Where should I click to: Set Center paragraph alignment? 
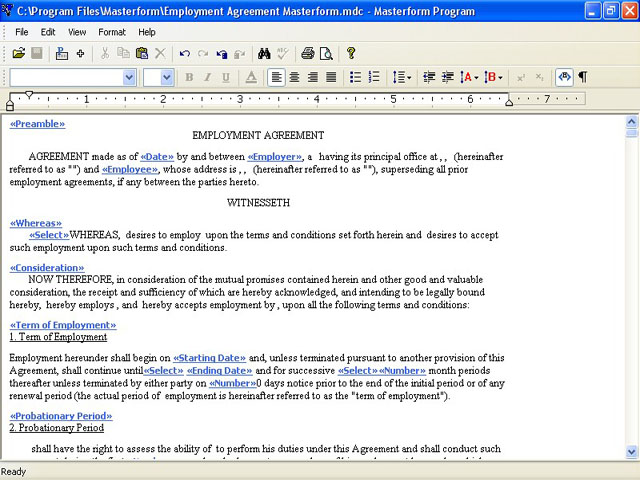(x=294, y=77)
